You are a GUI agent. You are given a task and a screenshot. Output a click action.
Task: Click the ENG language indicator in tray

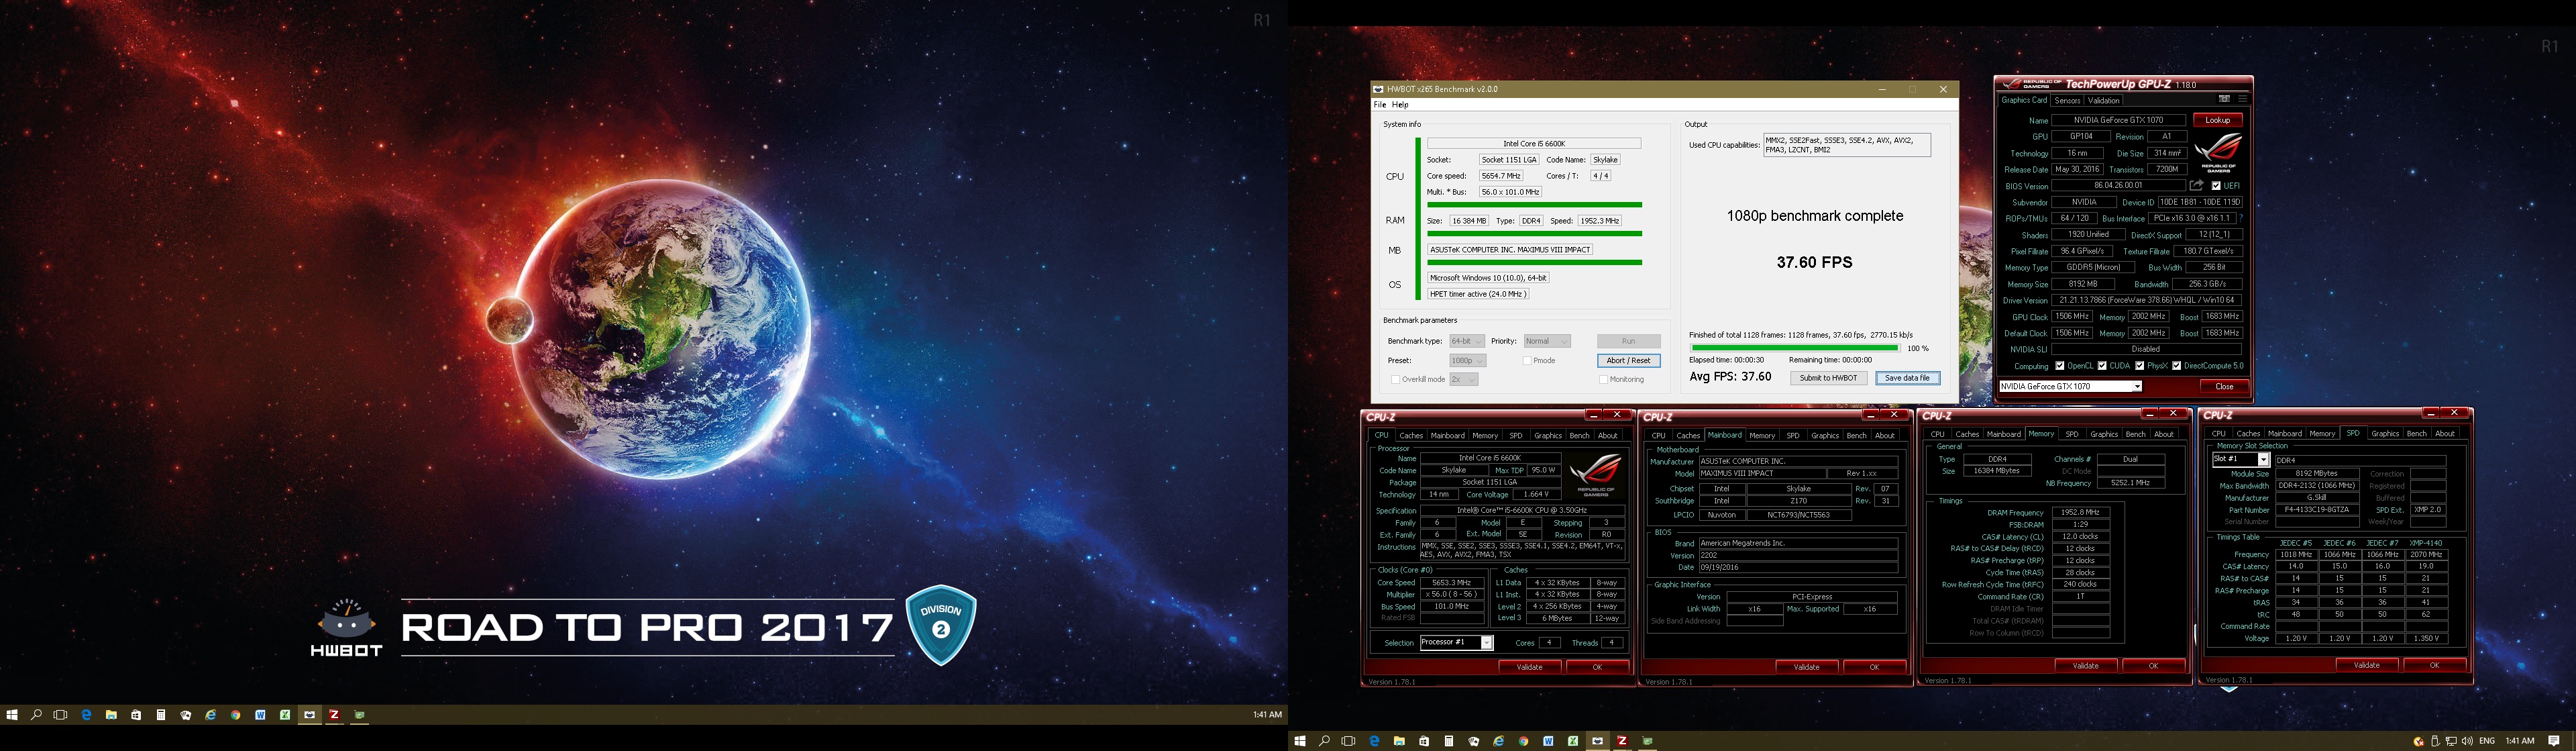click(x=2487, y=741)
